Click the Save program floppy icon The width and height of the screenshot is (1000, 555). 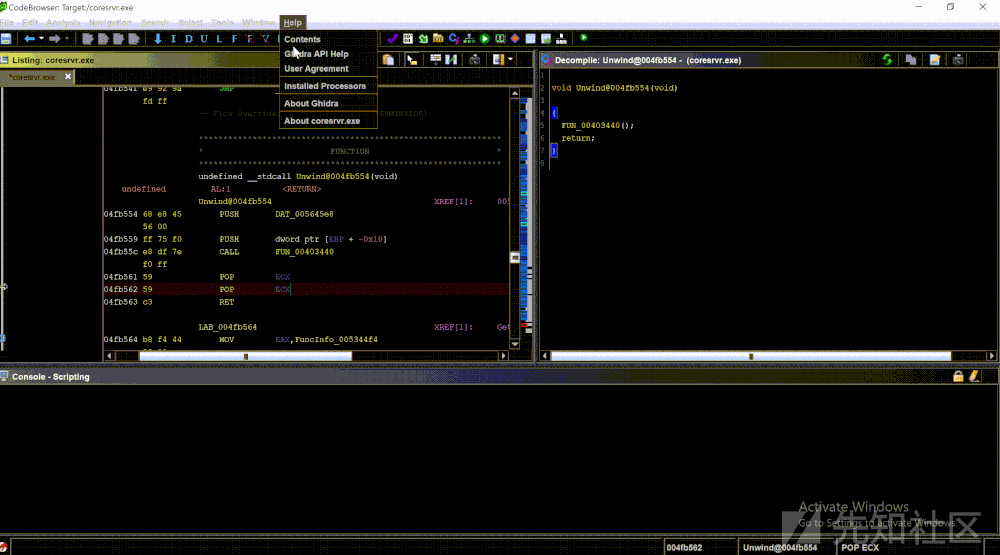[6, 39]
